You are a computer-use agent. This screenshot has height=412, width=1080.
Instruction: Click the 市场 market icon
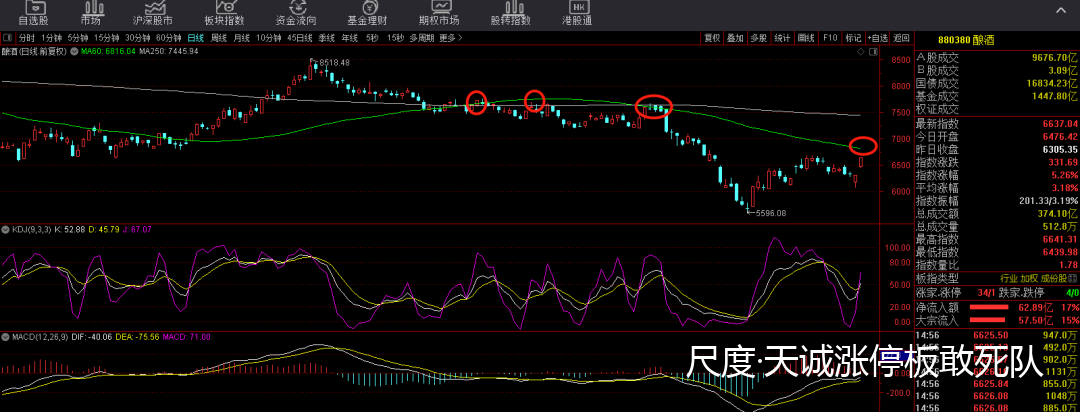[90, 12]
